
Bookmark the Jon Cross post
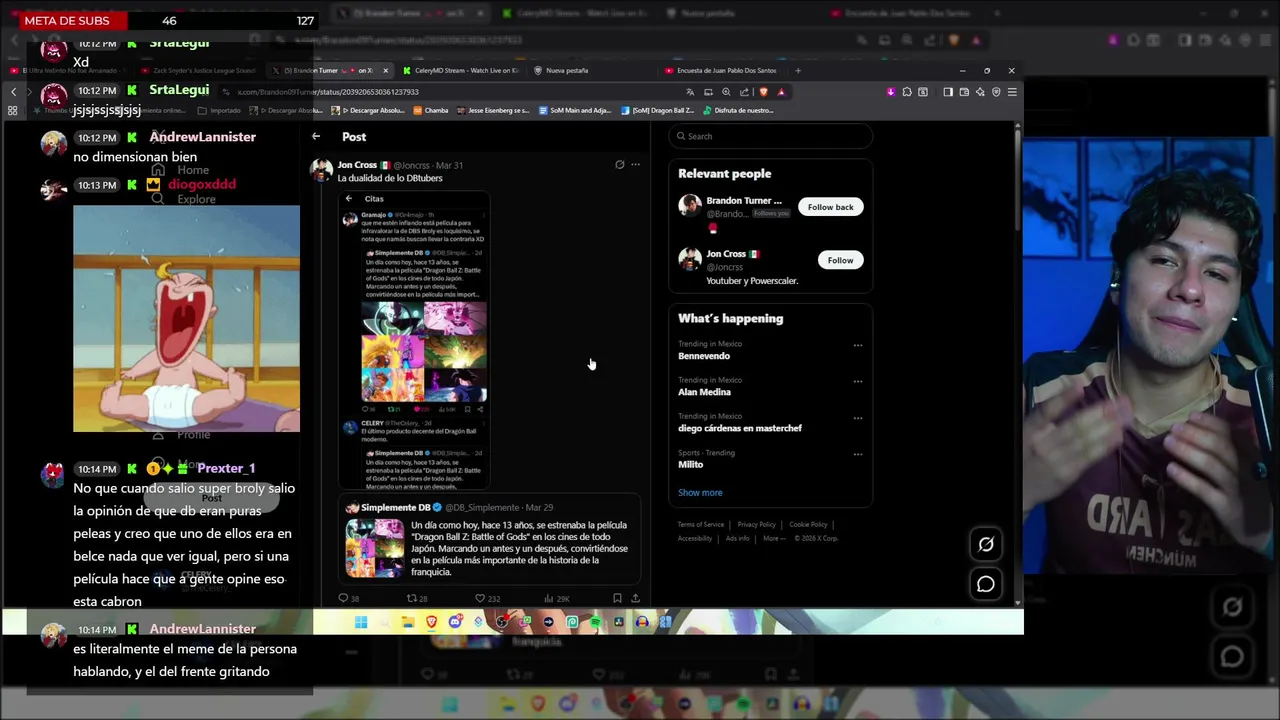coord(617,598)
